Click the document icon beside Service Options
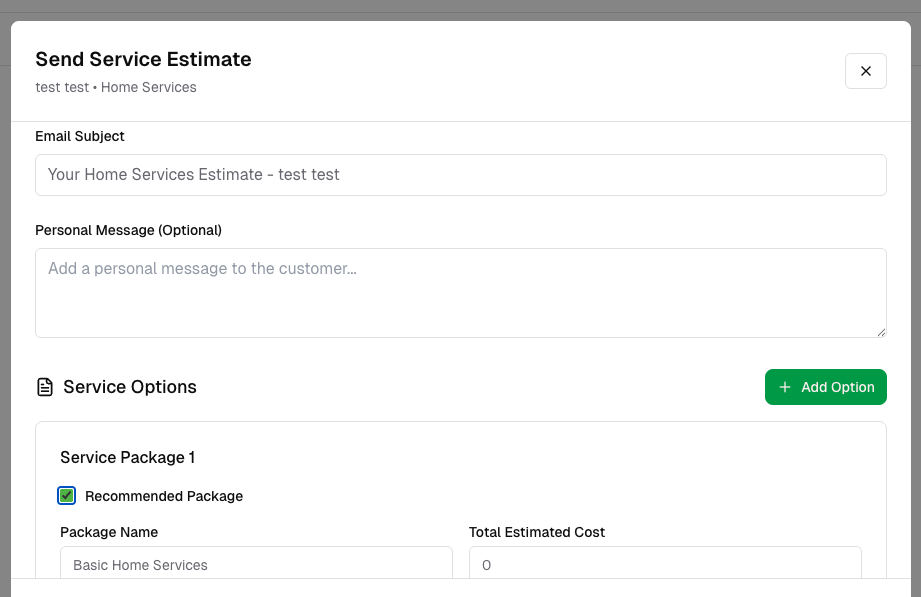The height and width of the screenshot is (597, 921). (x=45, y=386)
